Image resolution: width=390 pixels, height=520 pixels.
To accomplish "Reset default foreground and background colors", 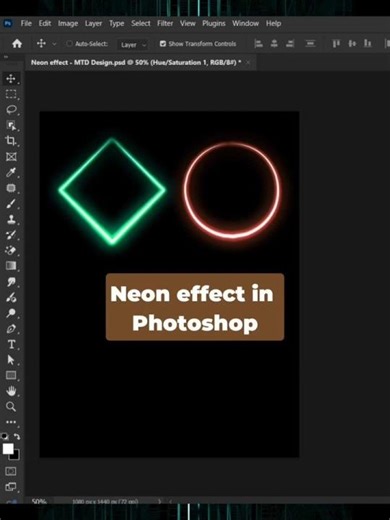I will pyautogui.click(x=5, y=436).
